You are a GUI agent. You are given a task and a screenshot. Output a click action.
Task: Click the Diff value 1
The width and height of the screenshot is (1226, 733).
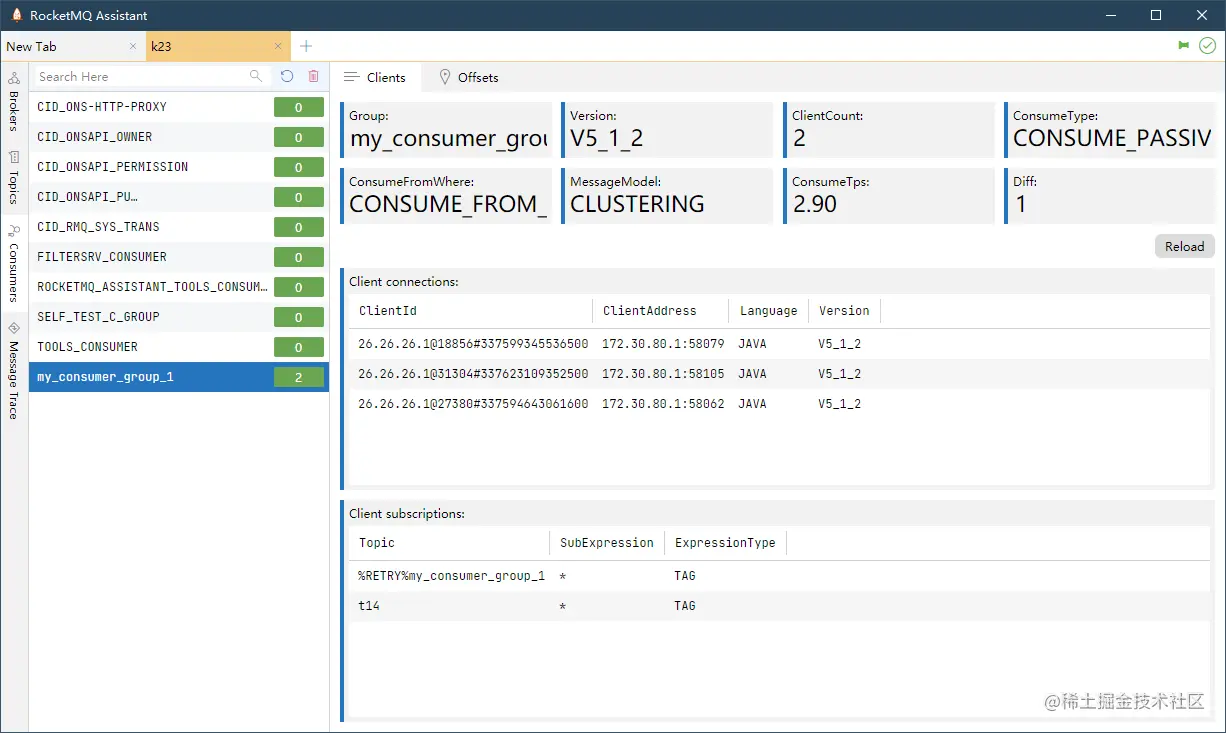click(1020, 205)
